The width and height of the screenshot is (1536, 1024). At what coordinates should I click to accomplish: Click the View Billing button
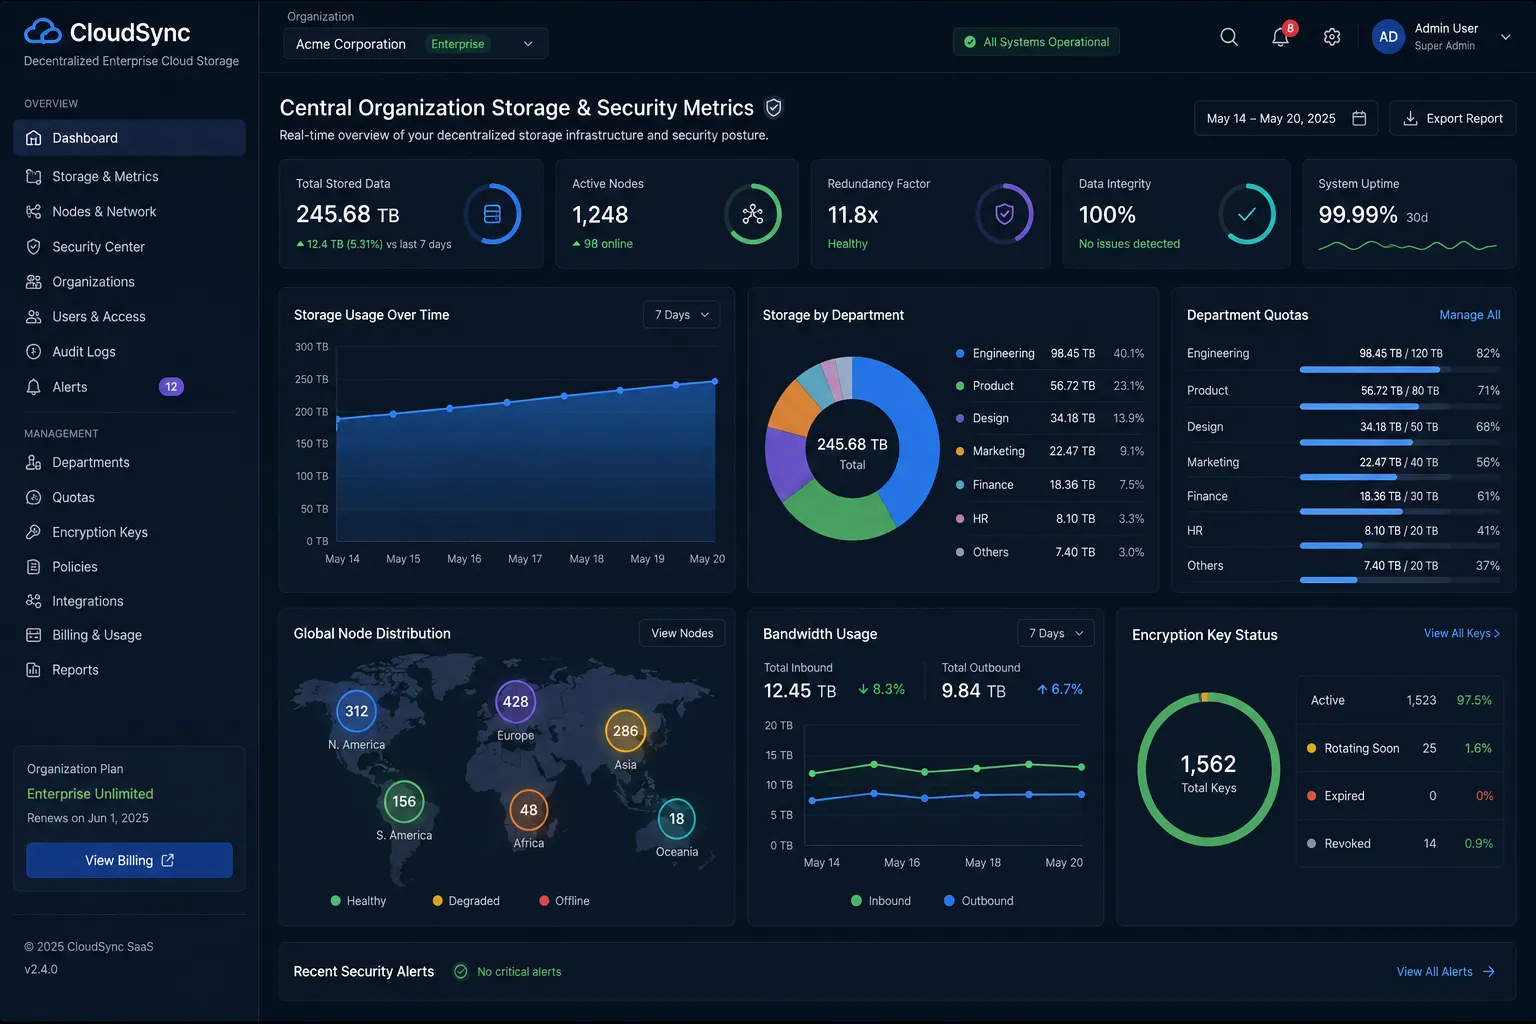click(x=129, y=860)
